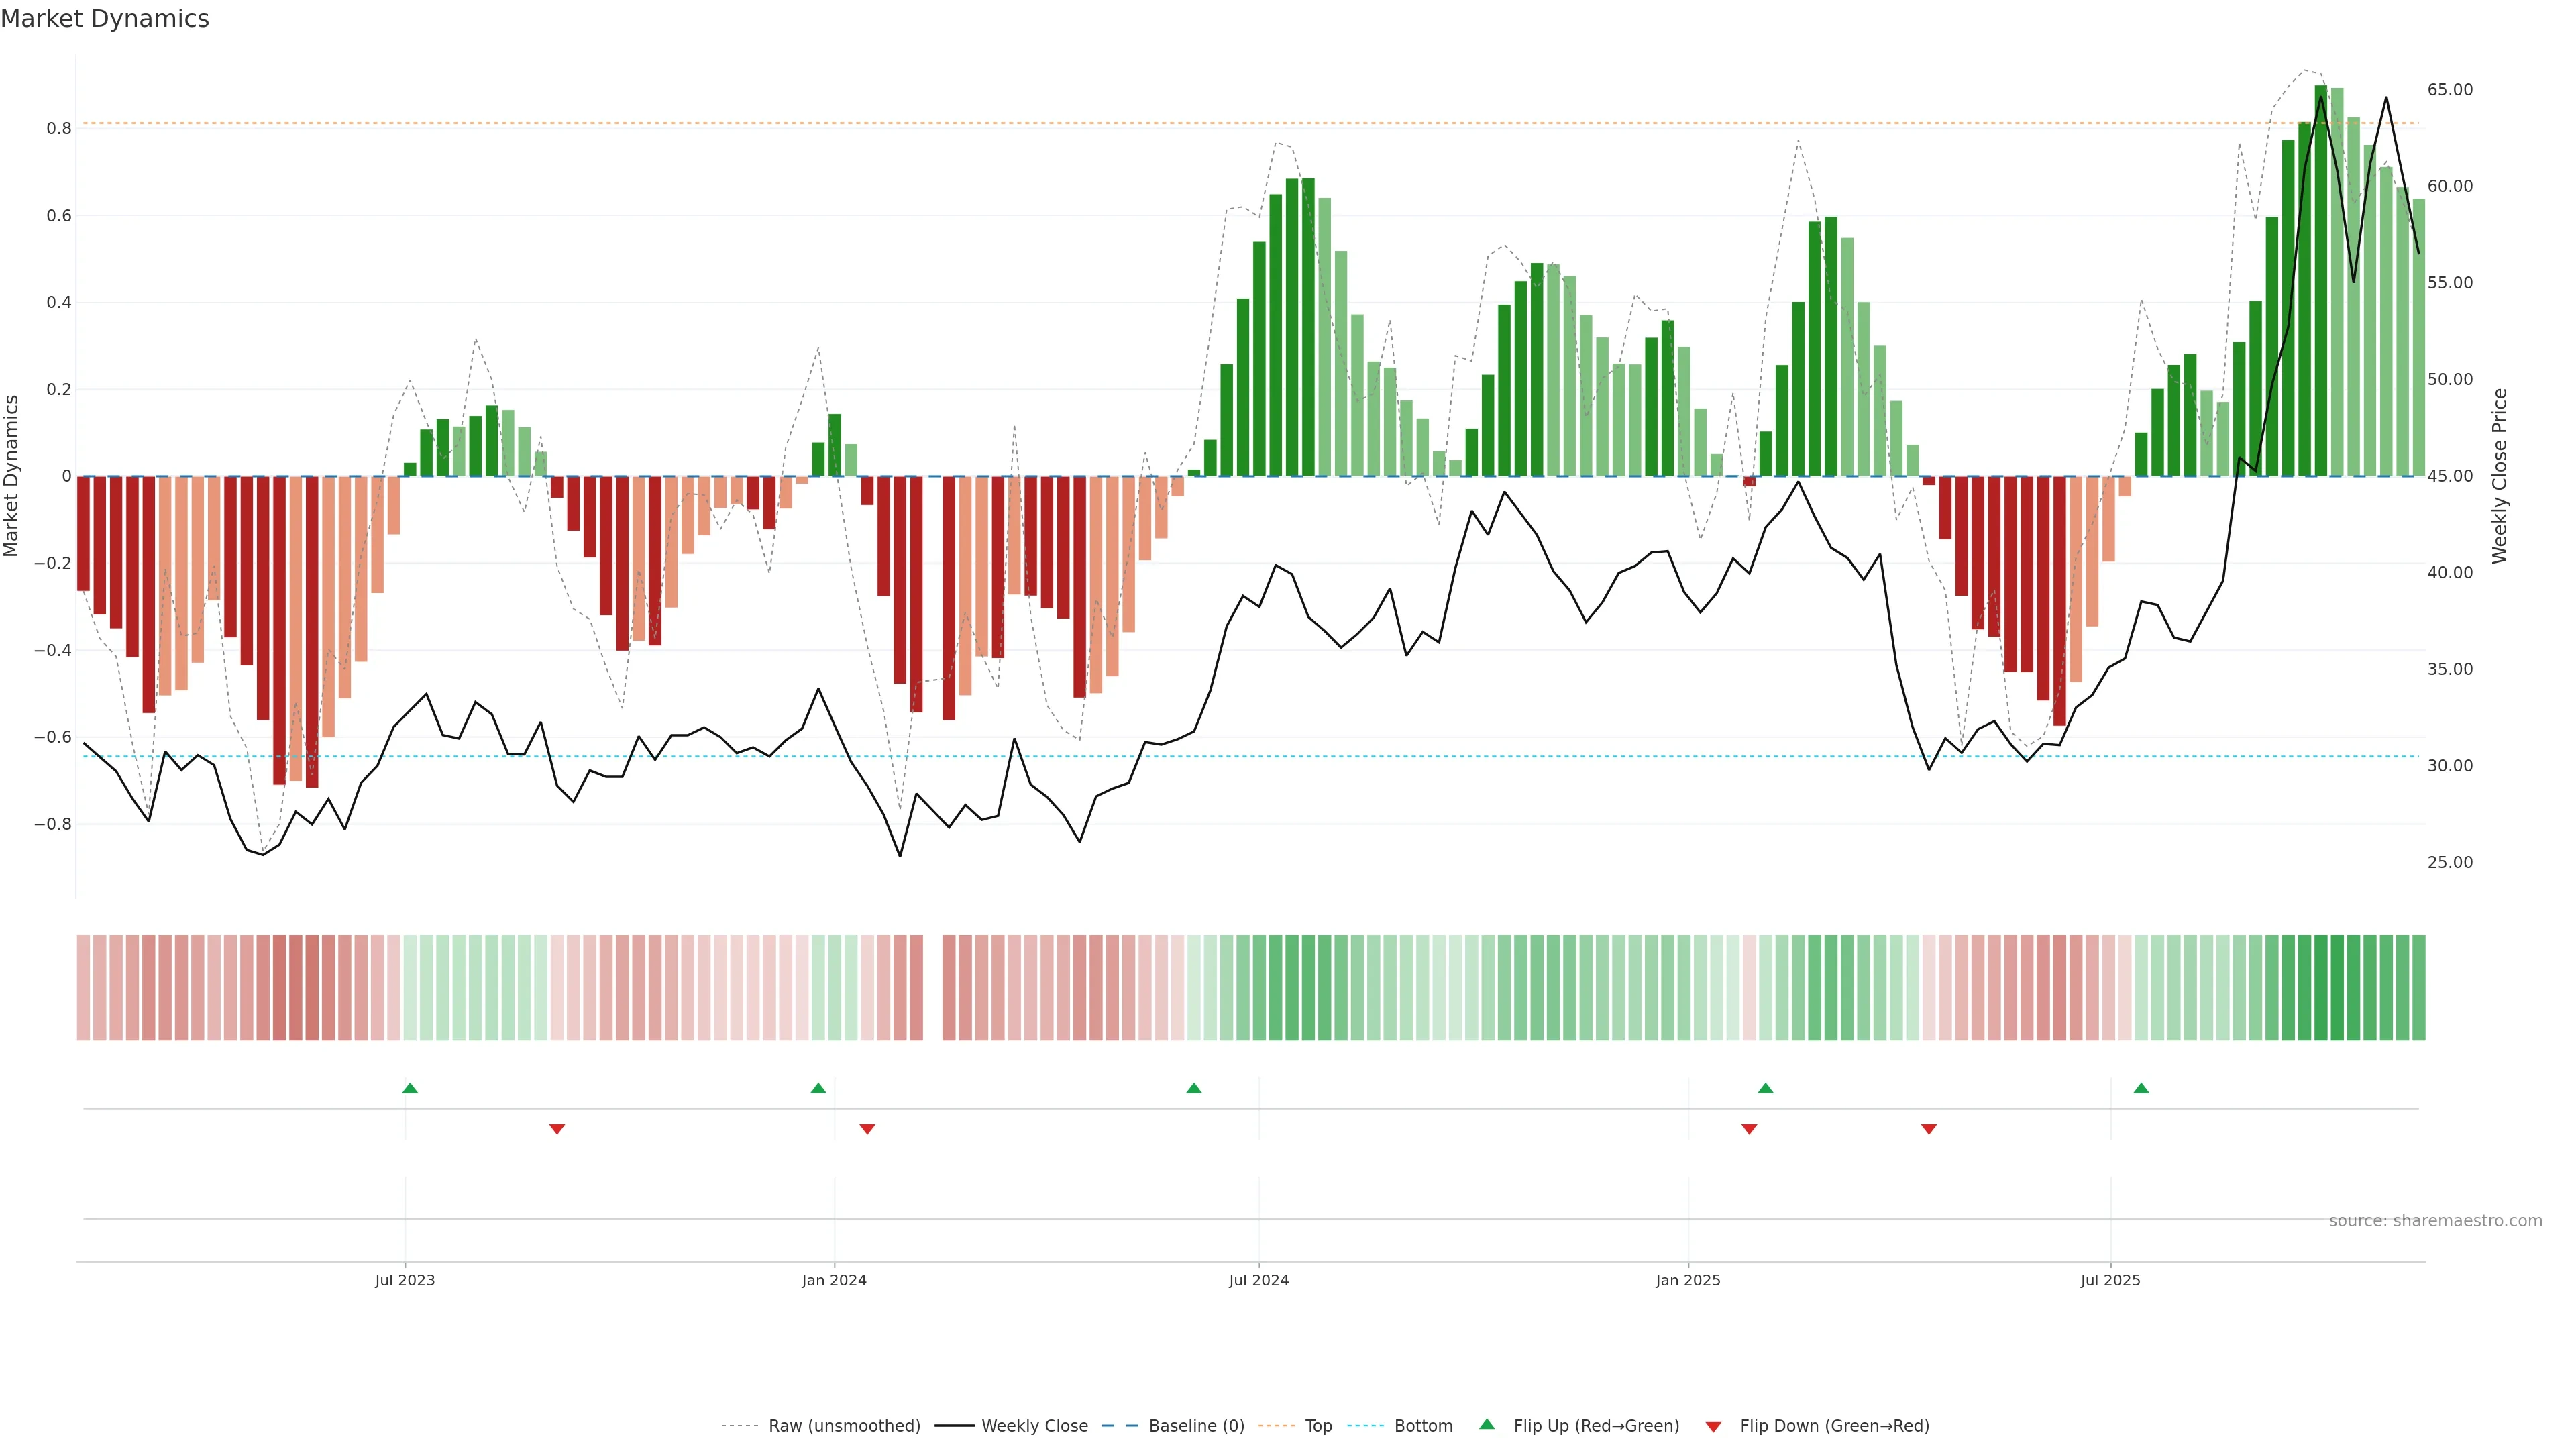The height and width of the screenshot is (1449, 2576).
Task: Click the green flip-up marker after Jan 2025
Action: (x=1765, y=1088)
